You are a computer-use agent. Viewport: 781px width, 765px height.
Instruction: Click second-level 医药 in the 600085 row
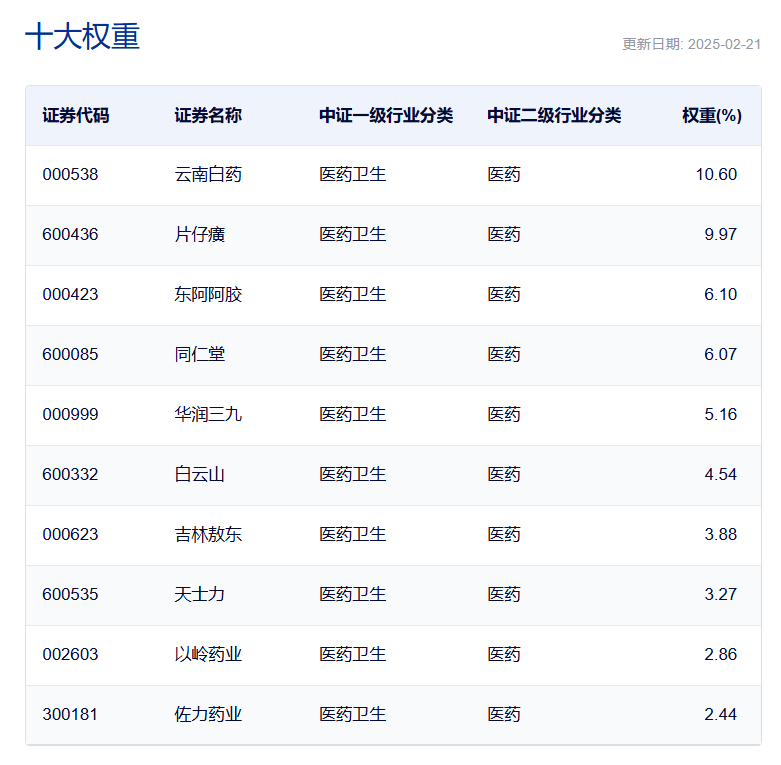tap(504, 355)
